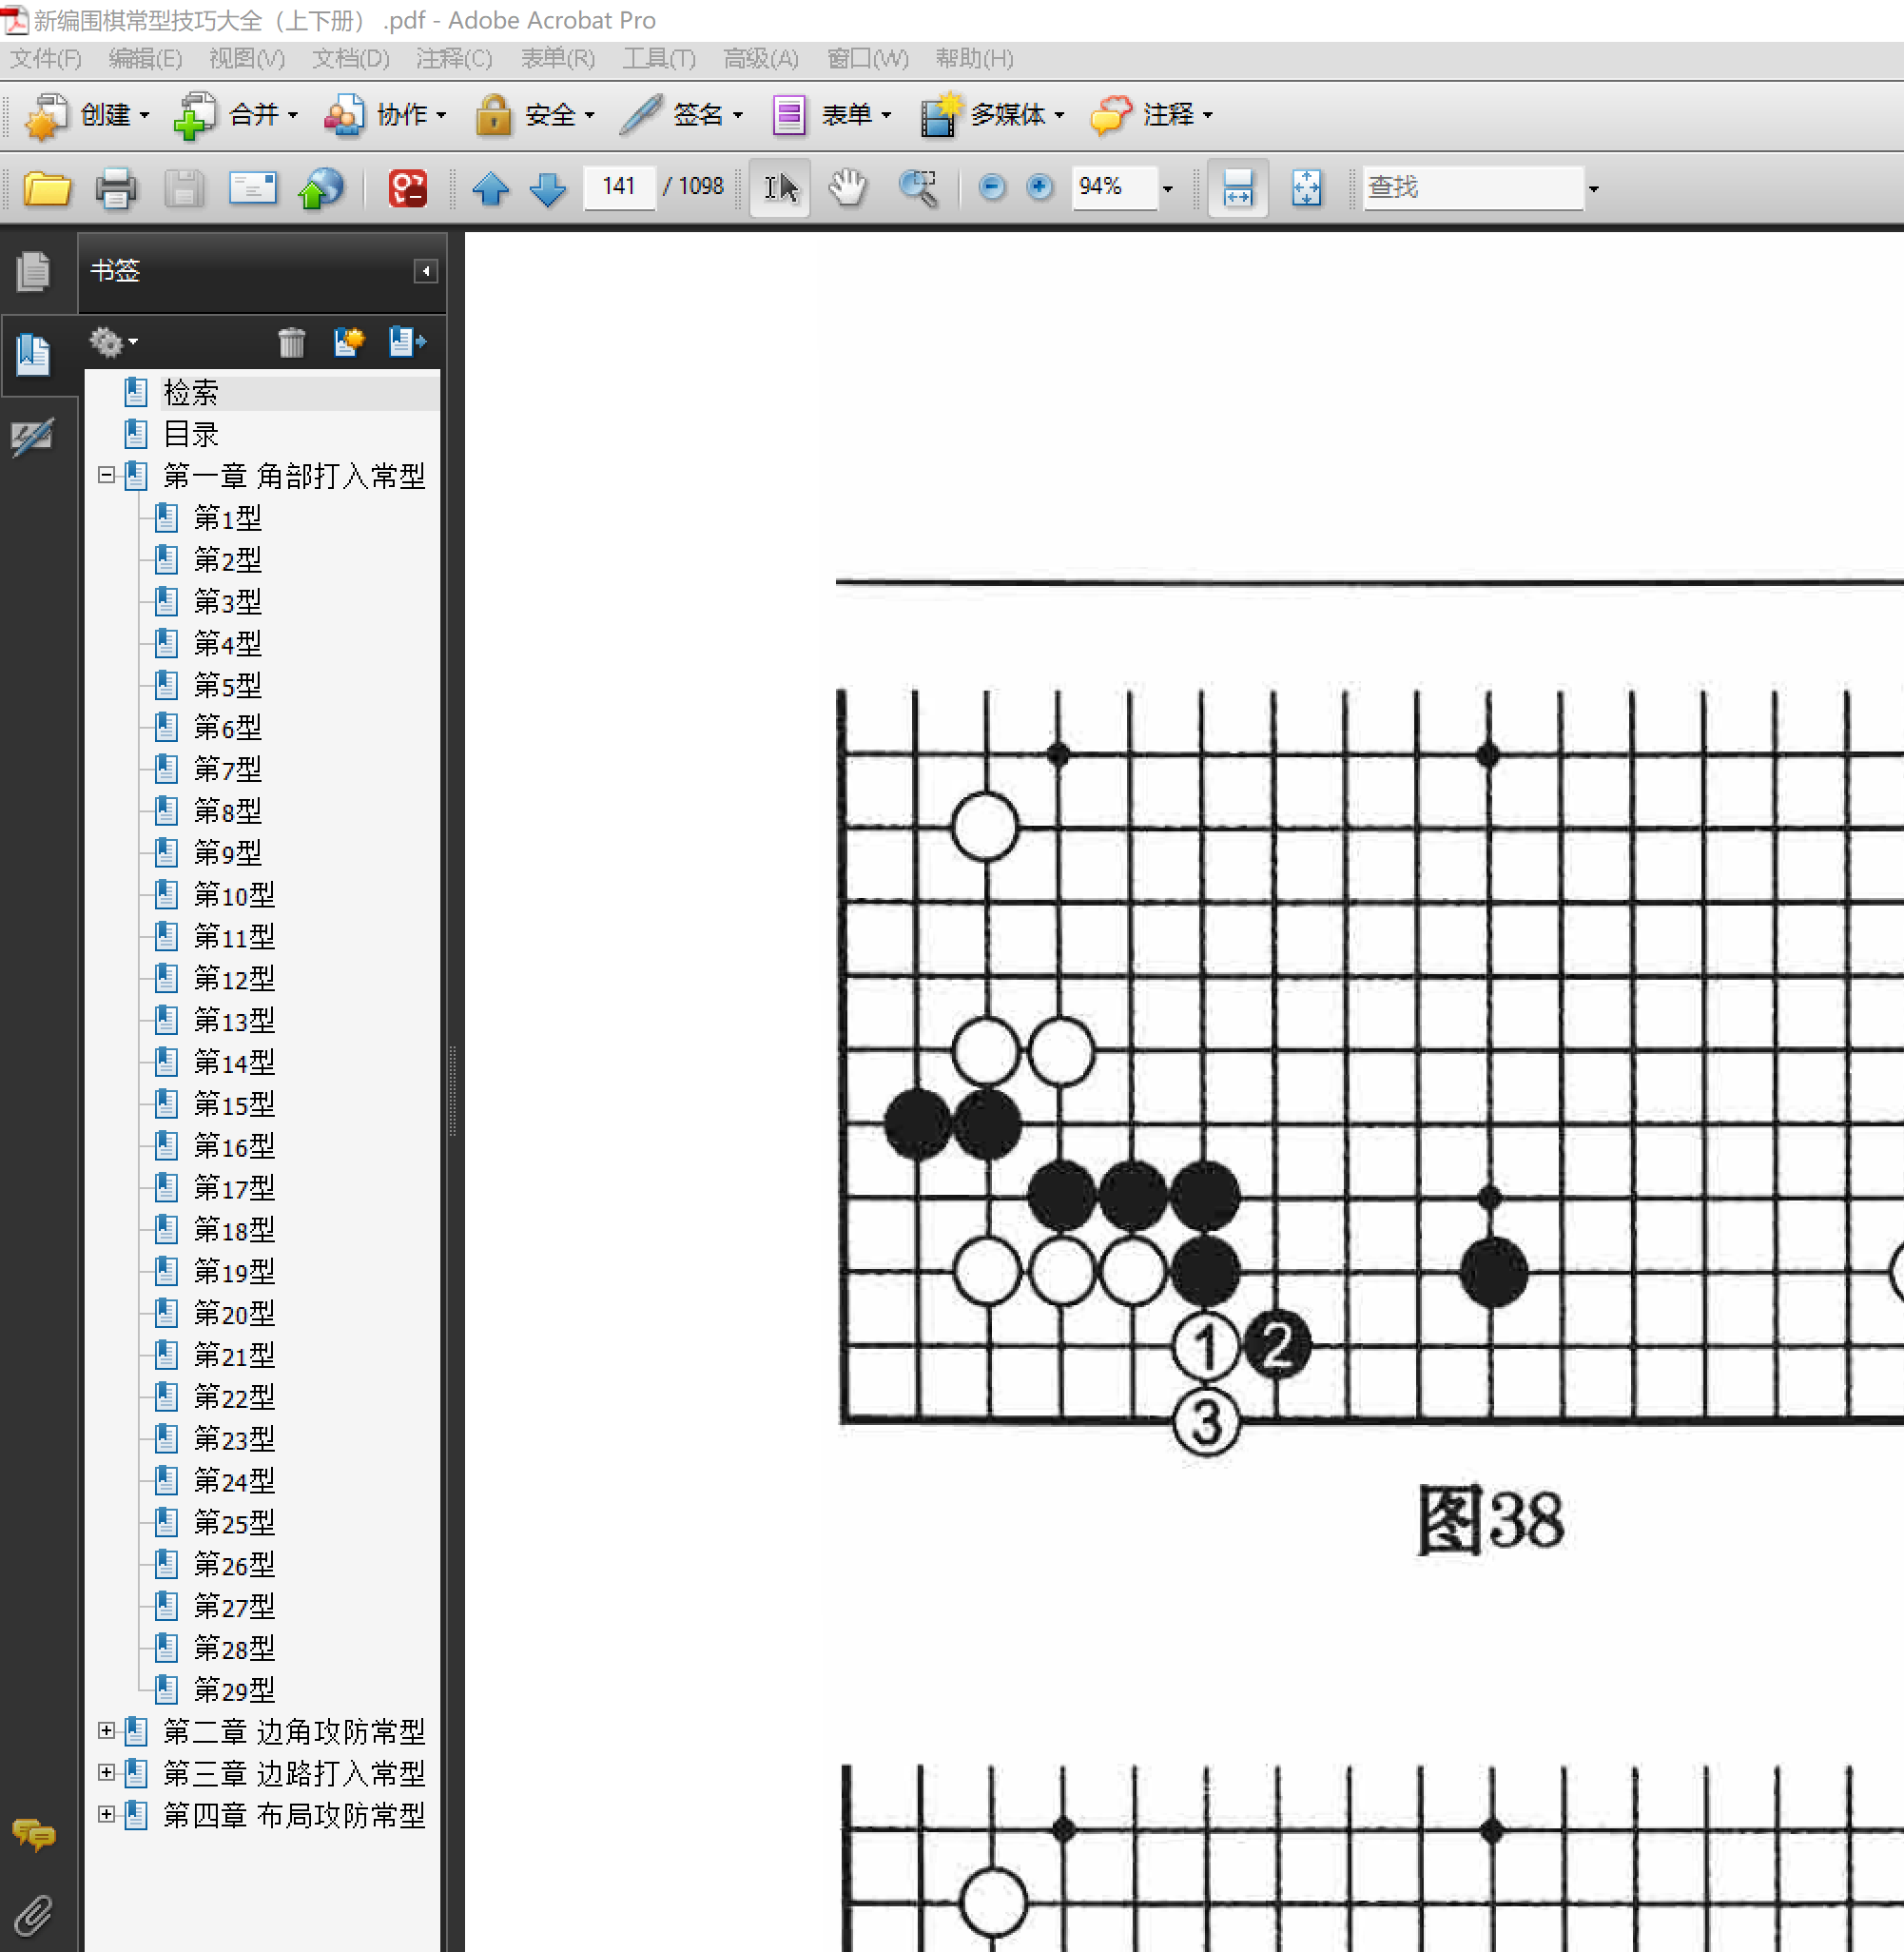
Task: Open the 文件(F) menu
Action: (46, 59)
